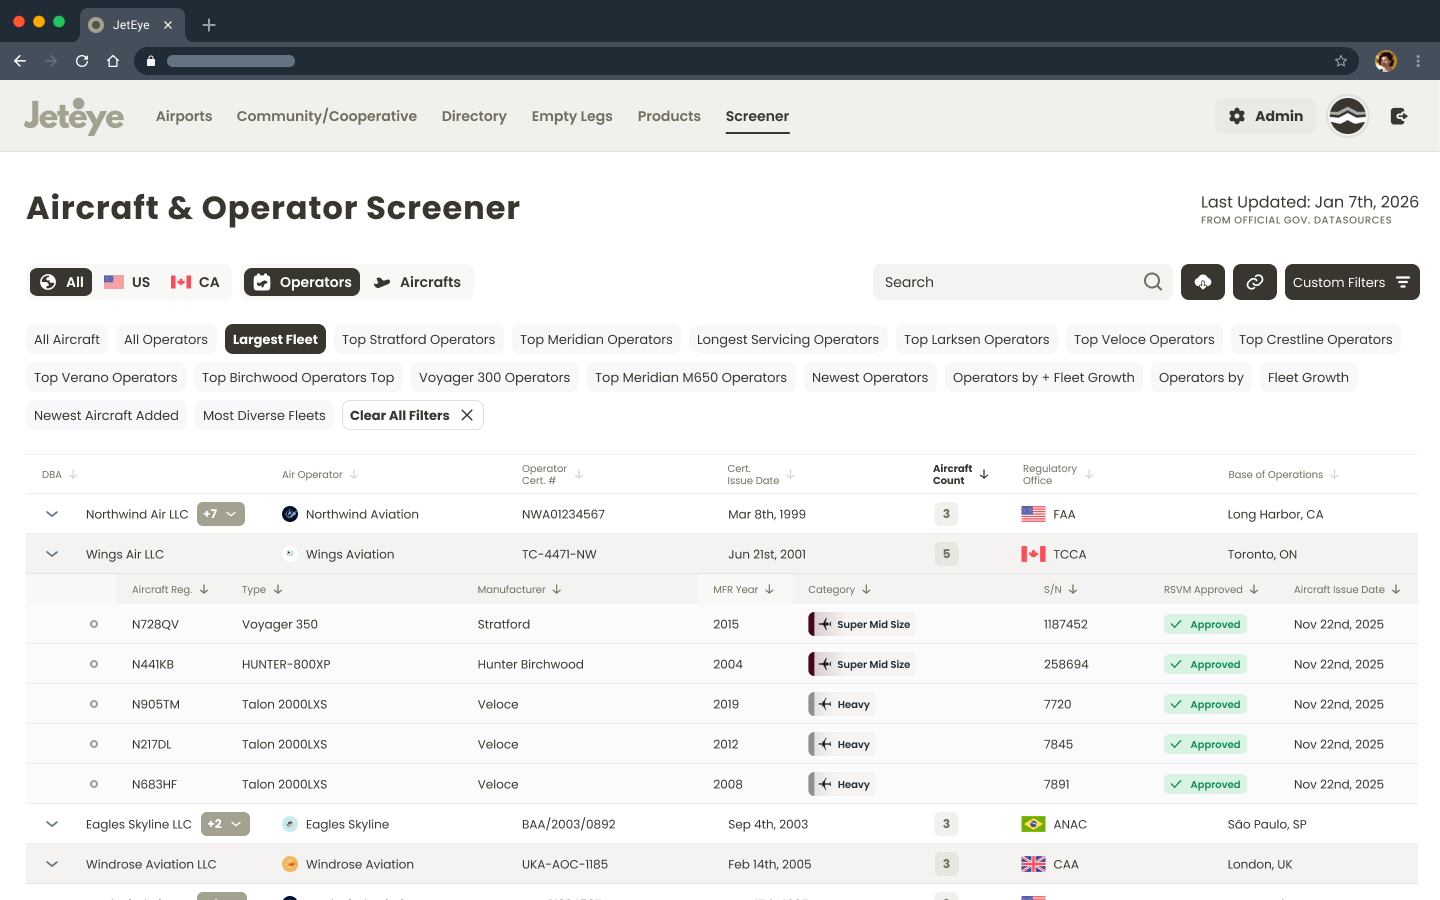Image resolution: width=1440 pixels, height=900 pixels.
Task: Sort by DBA column arrow
Action: click(x=73, y=474)
